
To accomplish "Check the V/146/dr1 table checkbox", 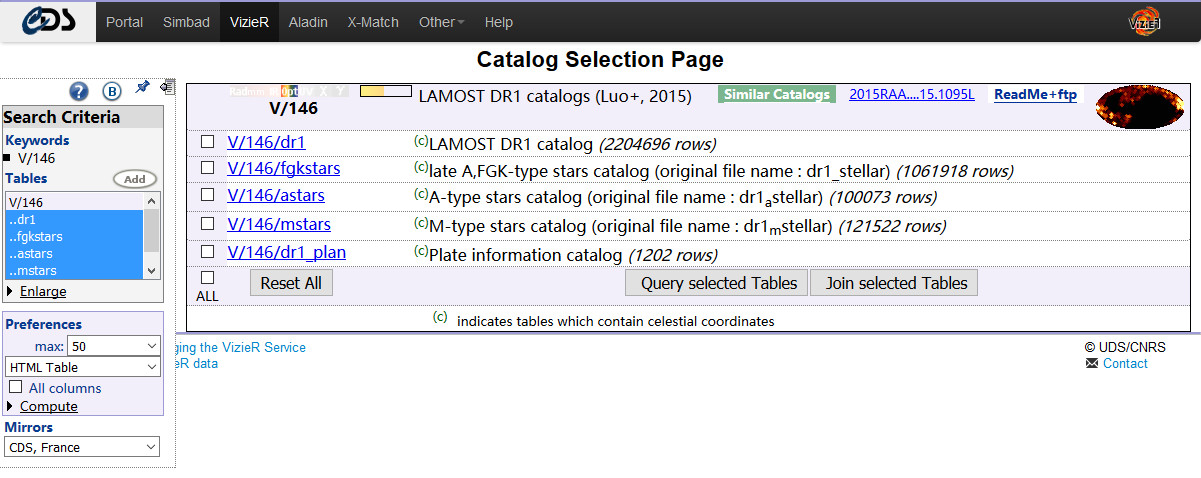I will pos(207,142).
